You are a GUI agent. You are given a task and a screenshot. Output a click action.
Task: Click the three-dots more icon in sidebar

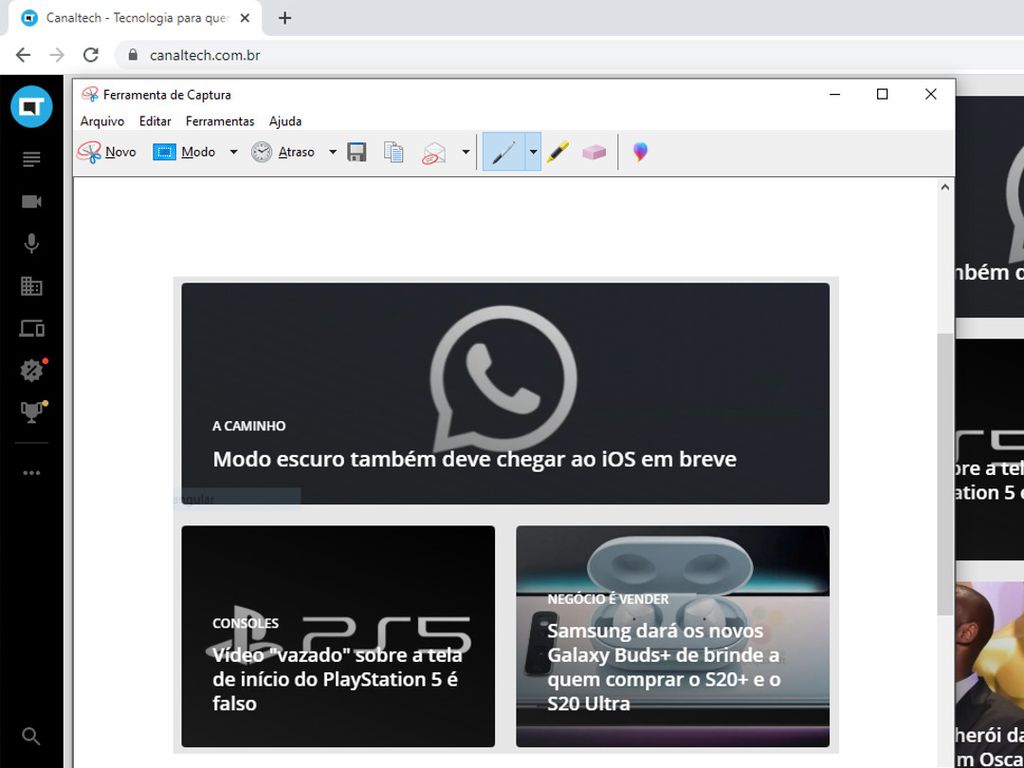click(31, 473)
